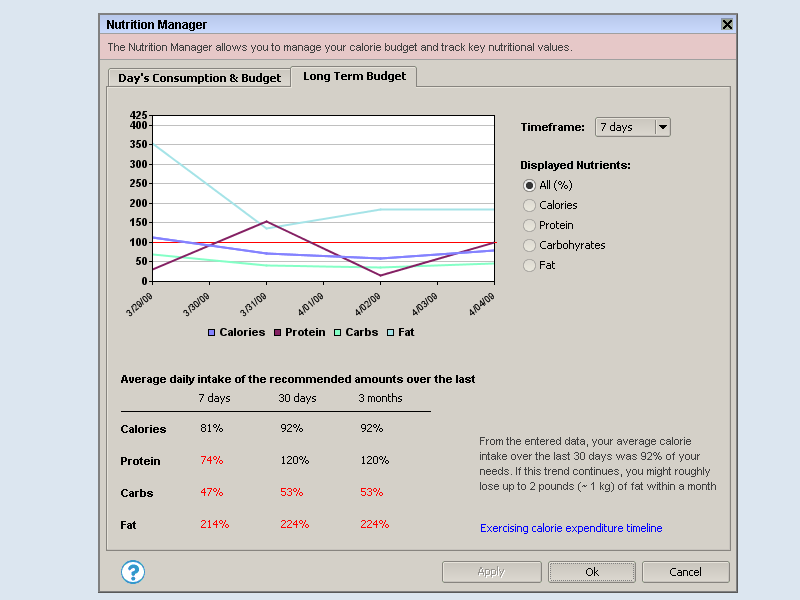This screenshot has width=800, height=600.
Task: Open Exercising calorie expenditure timeline link
Action: [571, 528]
